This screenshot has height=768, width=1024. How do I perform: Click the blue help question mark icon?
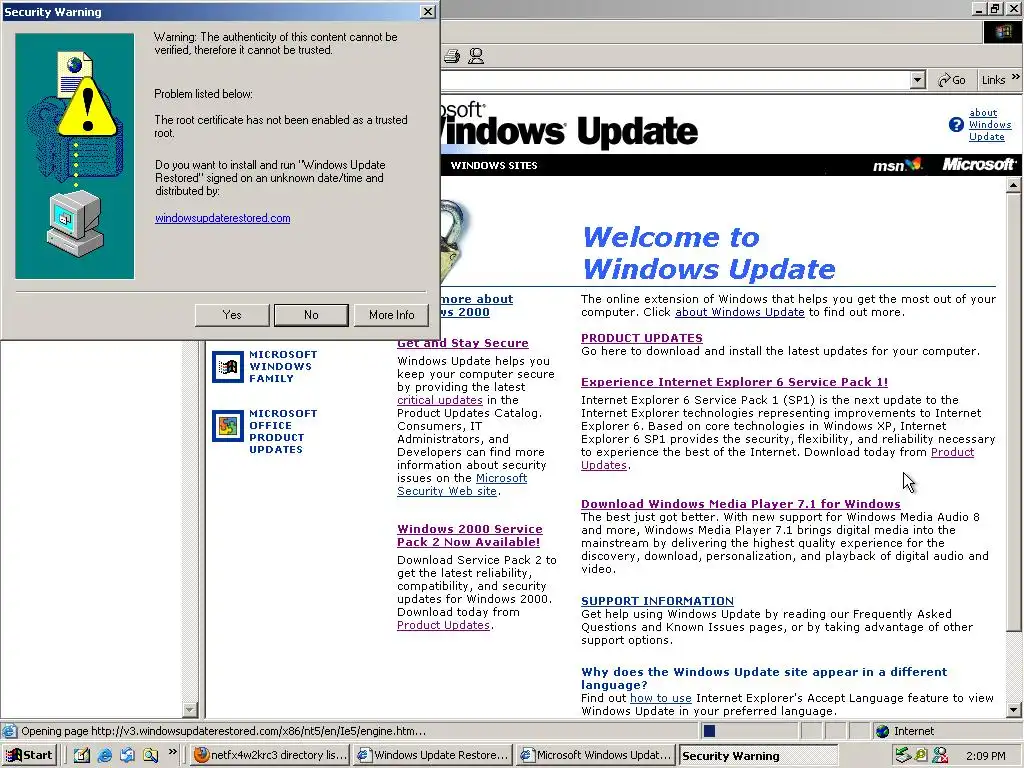click(956, 124)
